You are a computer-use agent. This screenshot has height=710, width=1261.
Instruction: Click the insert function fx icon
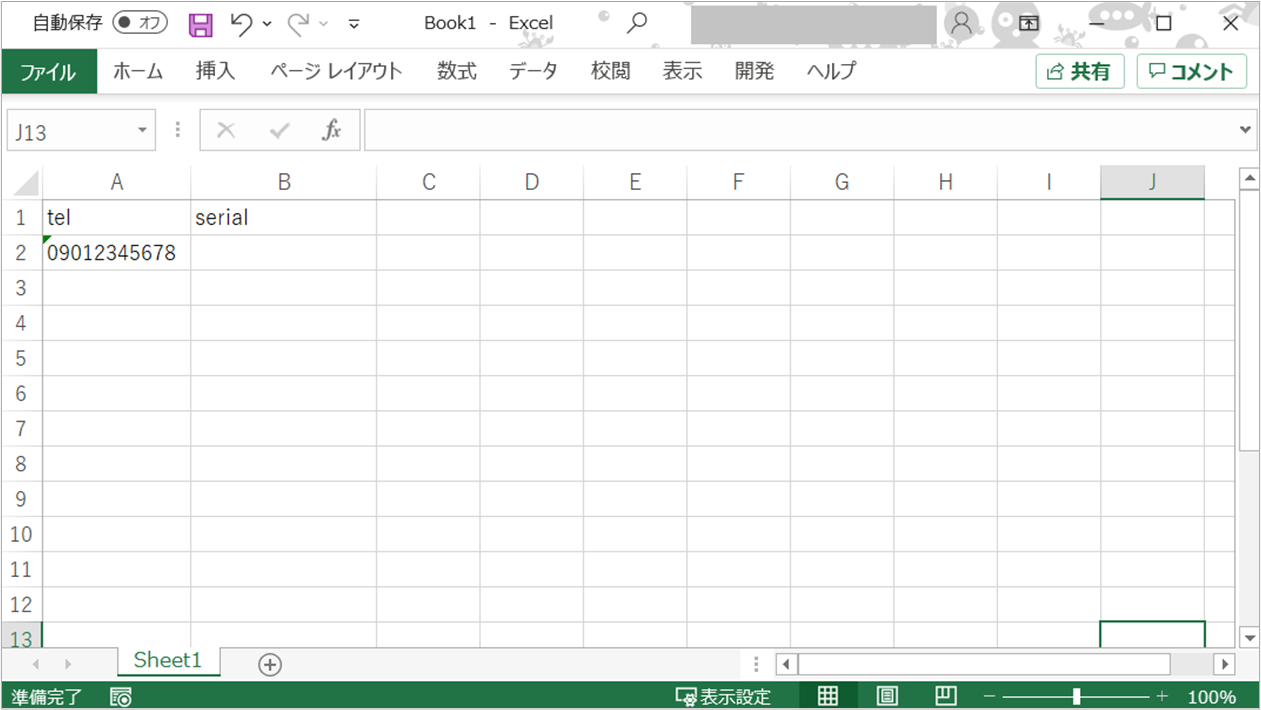tap(331, 130)
